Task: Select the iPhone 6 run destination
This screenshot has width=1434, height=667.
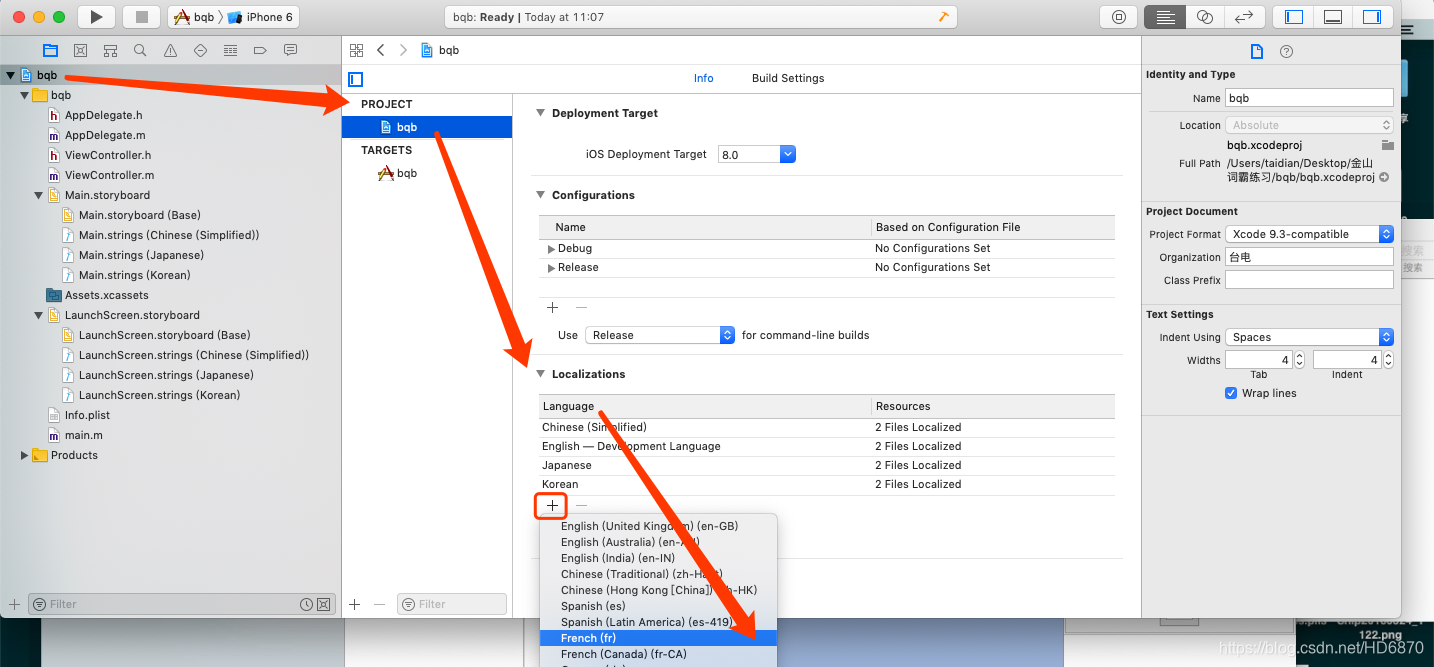Action: 260,17
